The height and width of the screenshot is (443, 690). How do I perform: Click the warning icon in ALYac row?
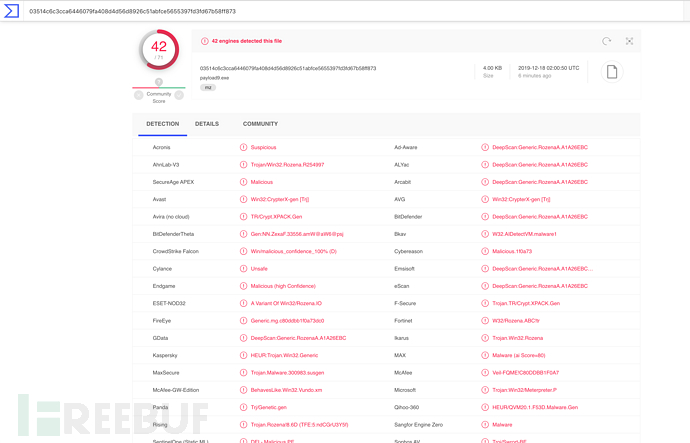485,165
